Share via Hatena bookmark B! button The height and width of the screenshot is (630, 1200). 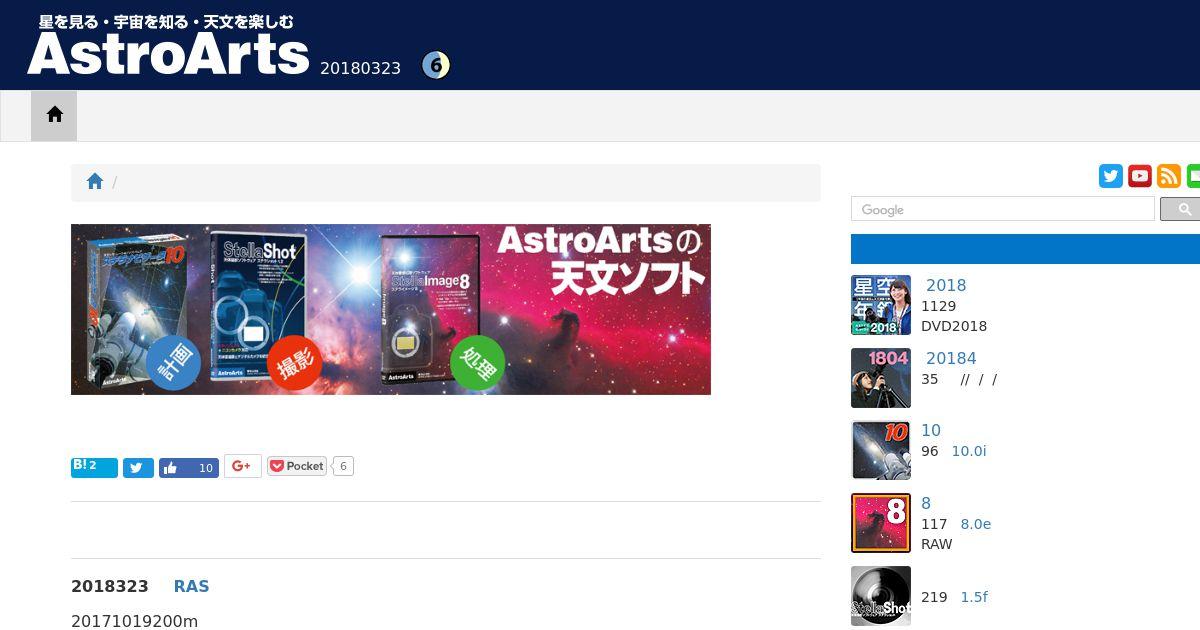(94, 467)
